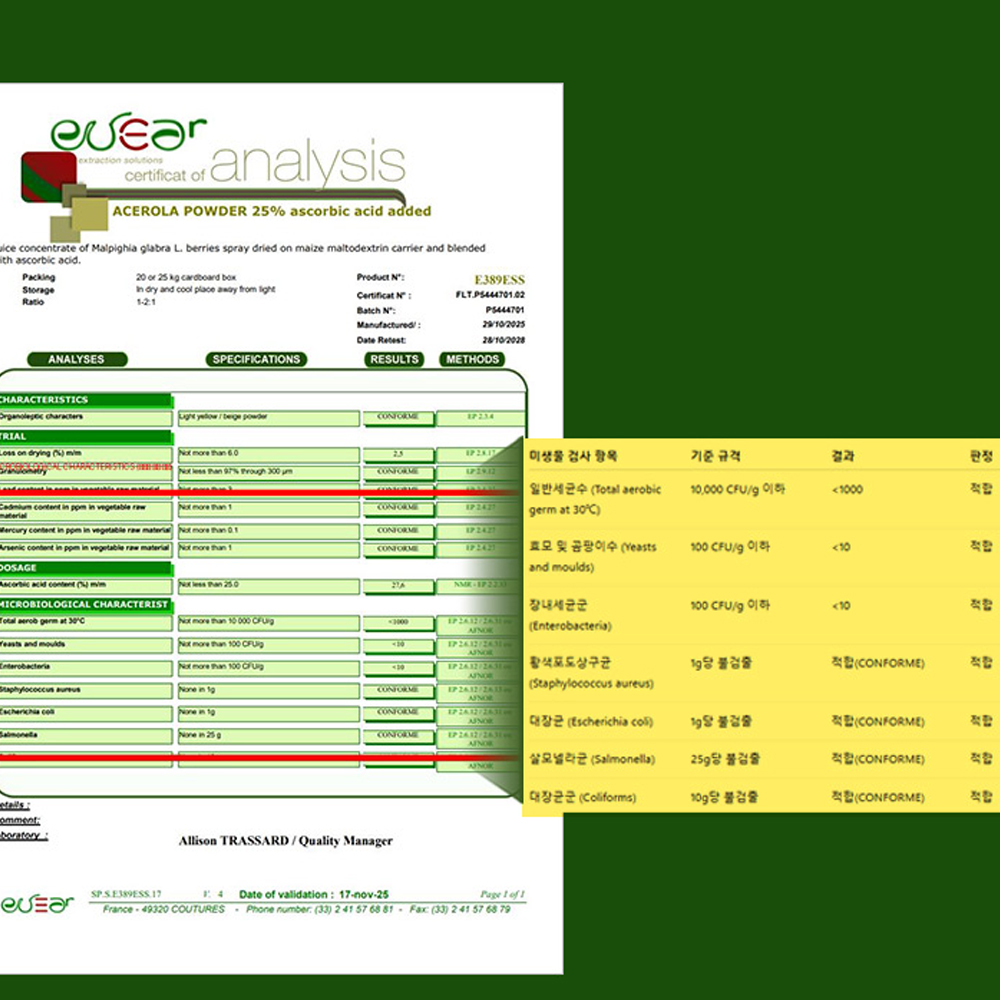The image size is (1000, 1000).
Task: Click the 'certificat of analysis' title
Action: (x=265, y=163)
